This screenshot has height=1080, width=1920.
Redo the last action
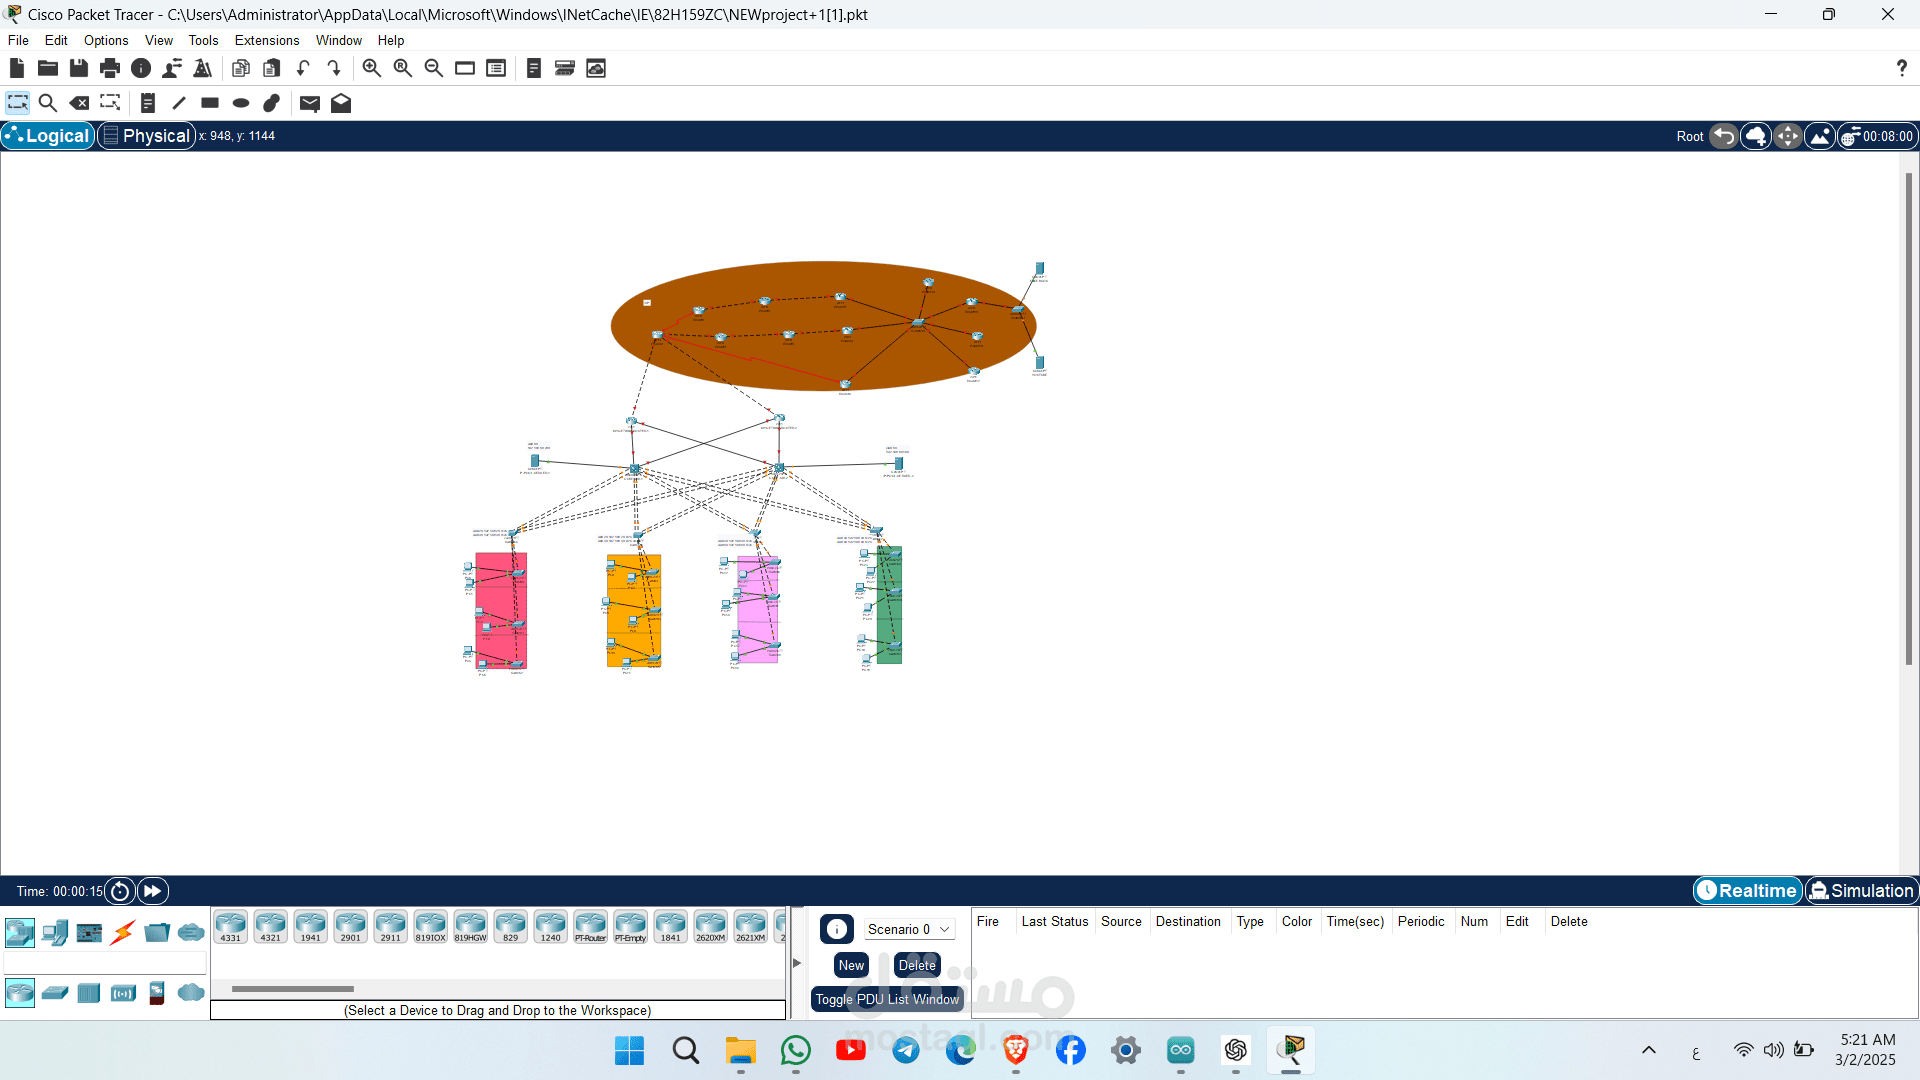(334, 68)
